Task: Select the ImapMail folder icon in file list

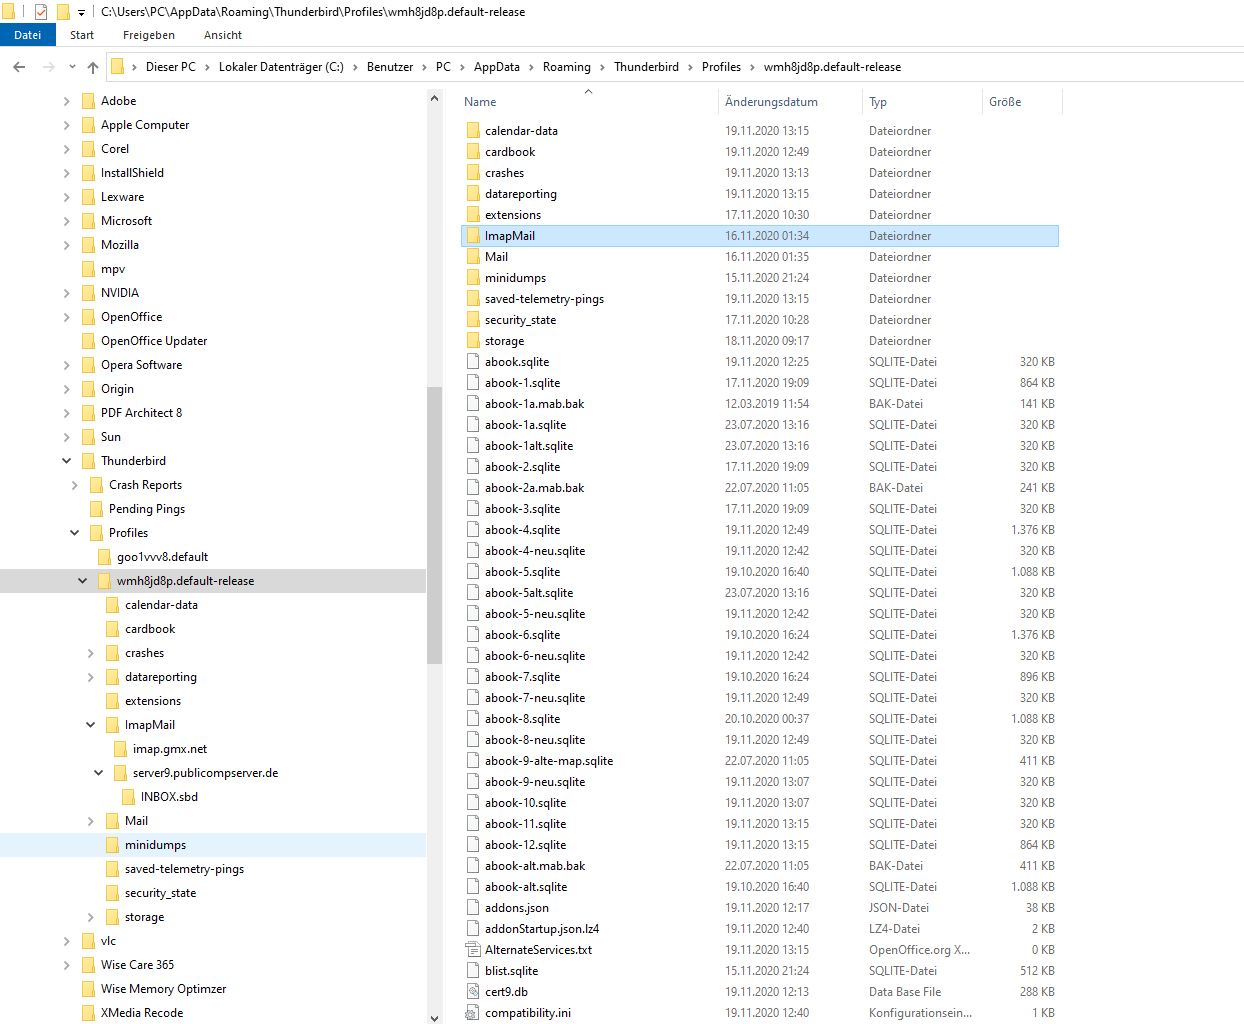Action: click(473, 236)
